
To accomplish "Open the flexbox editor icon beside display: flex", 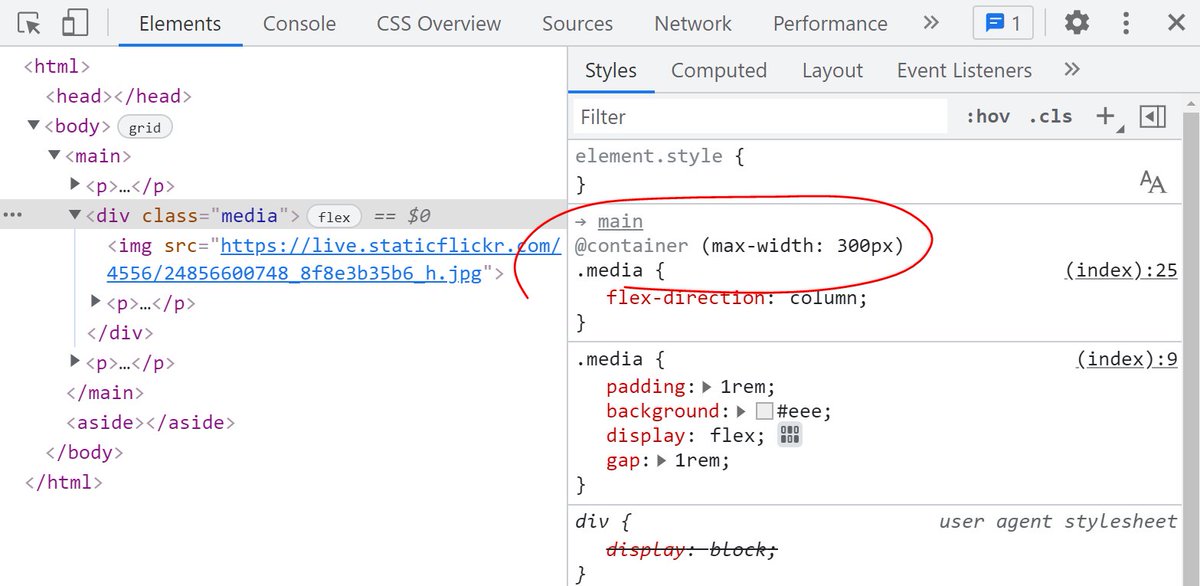I will click(789, 435).
